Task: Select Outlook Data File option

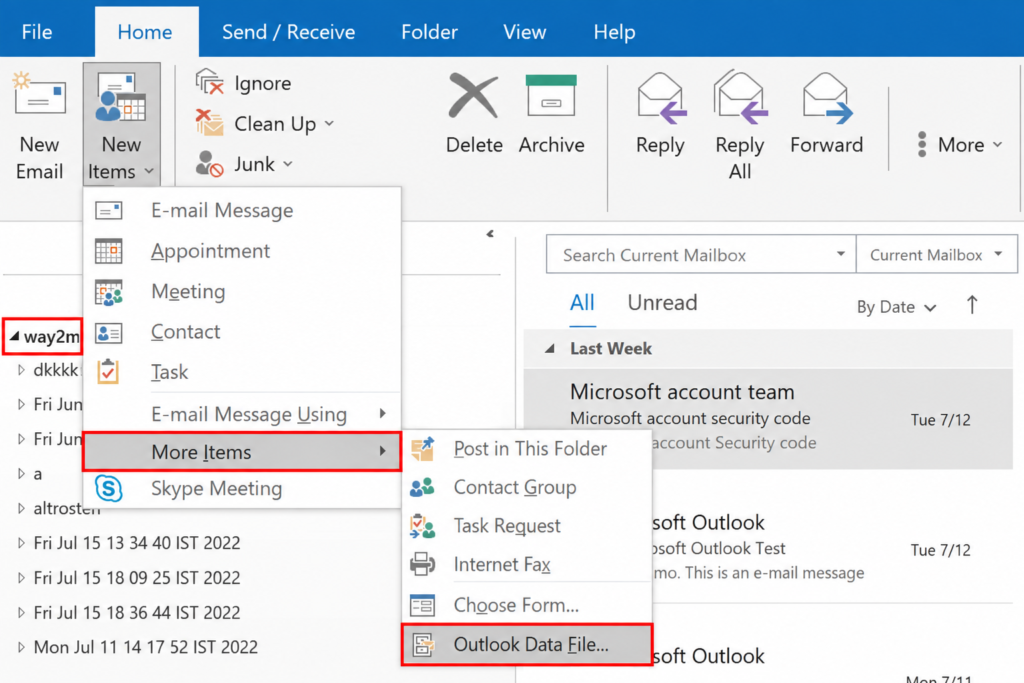Action: point(527,644)
